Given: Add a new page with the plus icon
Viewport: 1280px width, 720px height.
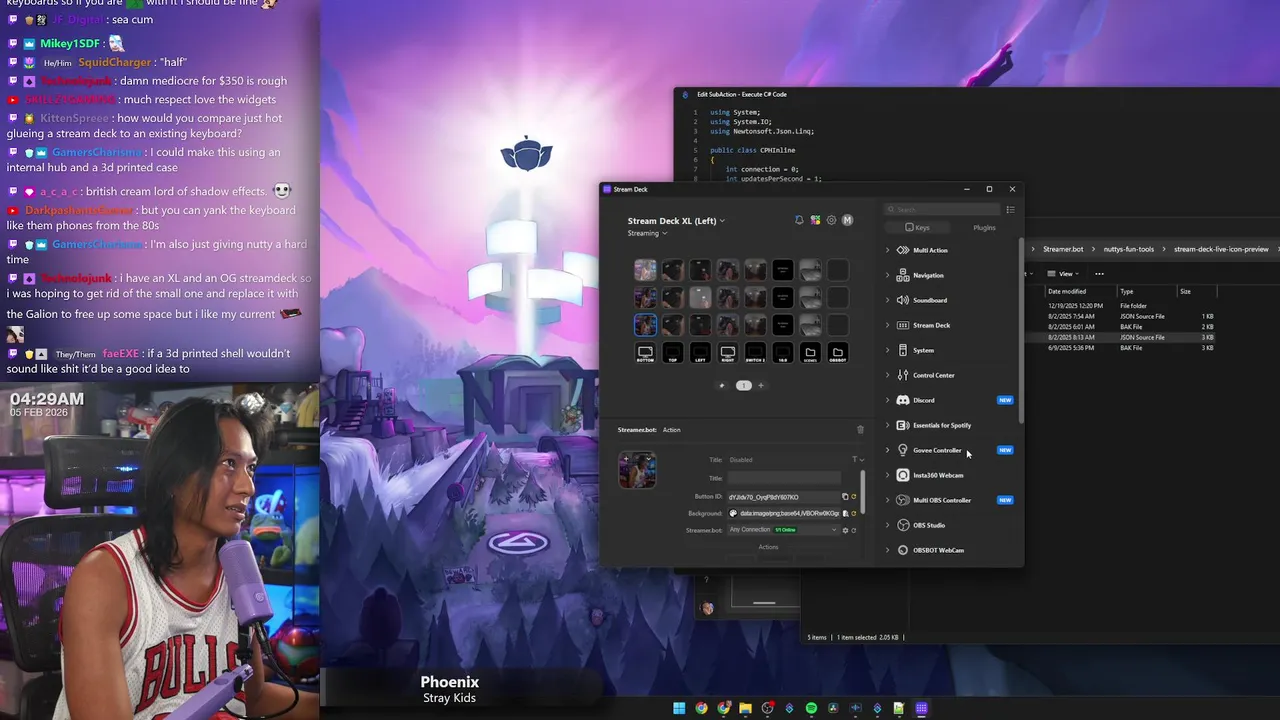Looking at the screenshot, I should (760, 385).
